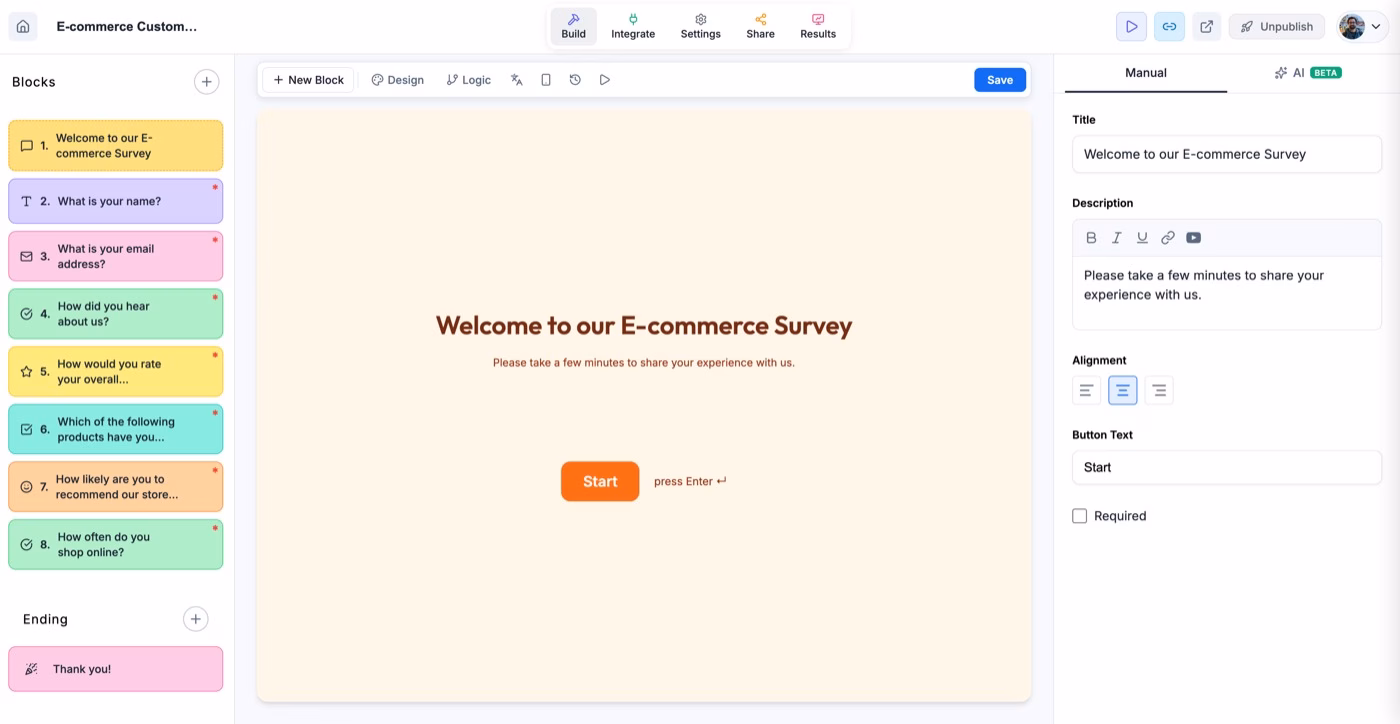
Task: Select the AI Beta panel tab
Action: coord(1307,73)
